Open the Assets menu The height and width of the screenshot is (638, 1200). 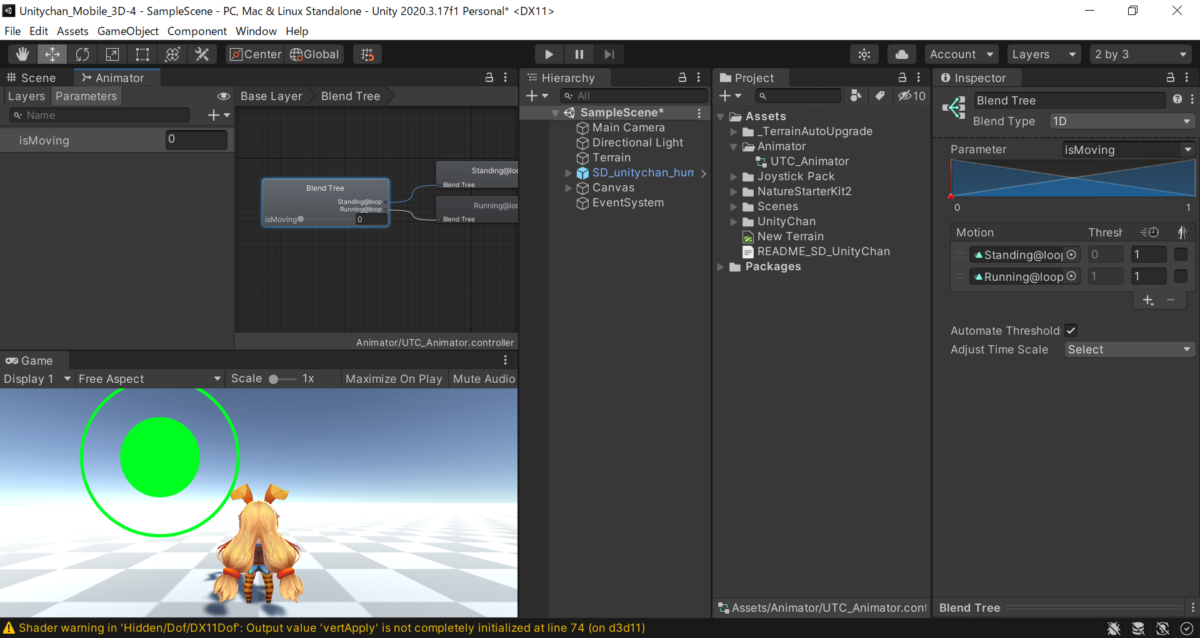point(73,31)
